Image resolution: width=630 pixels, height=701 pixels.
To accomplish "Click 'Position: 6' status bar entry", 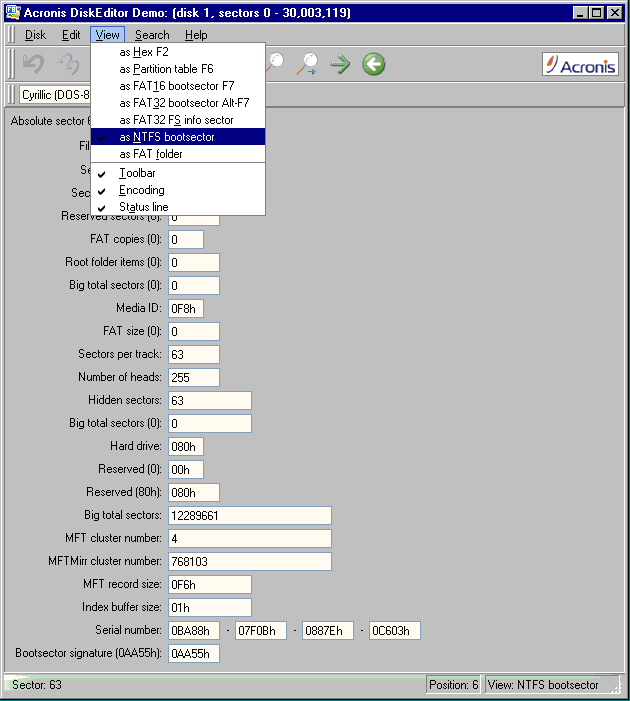I will click(453, 684).
